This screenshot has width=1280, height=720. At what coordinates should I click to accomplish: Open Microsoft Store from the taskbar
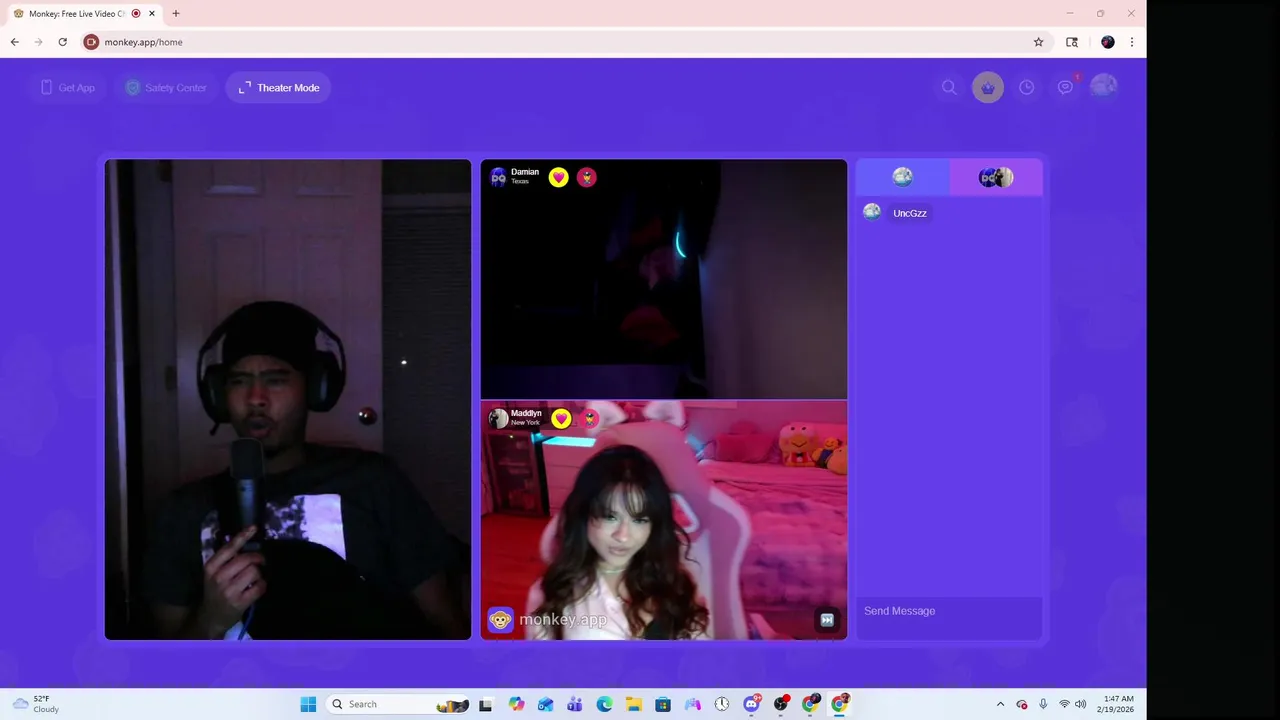[663, 704]
